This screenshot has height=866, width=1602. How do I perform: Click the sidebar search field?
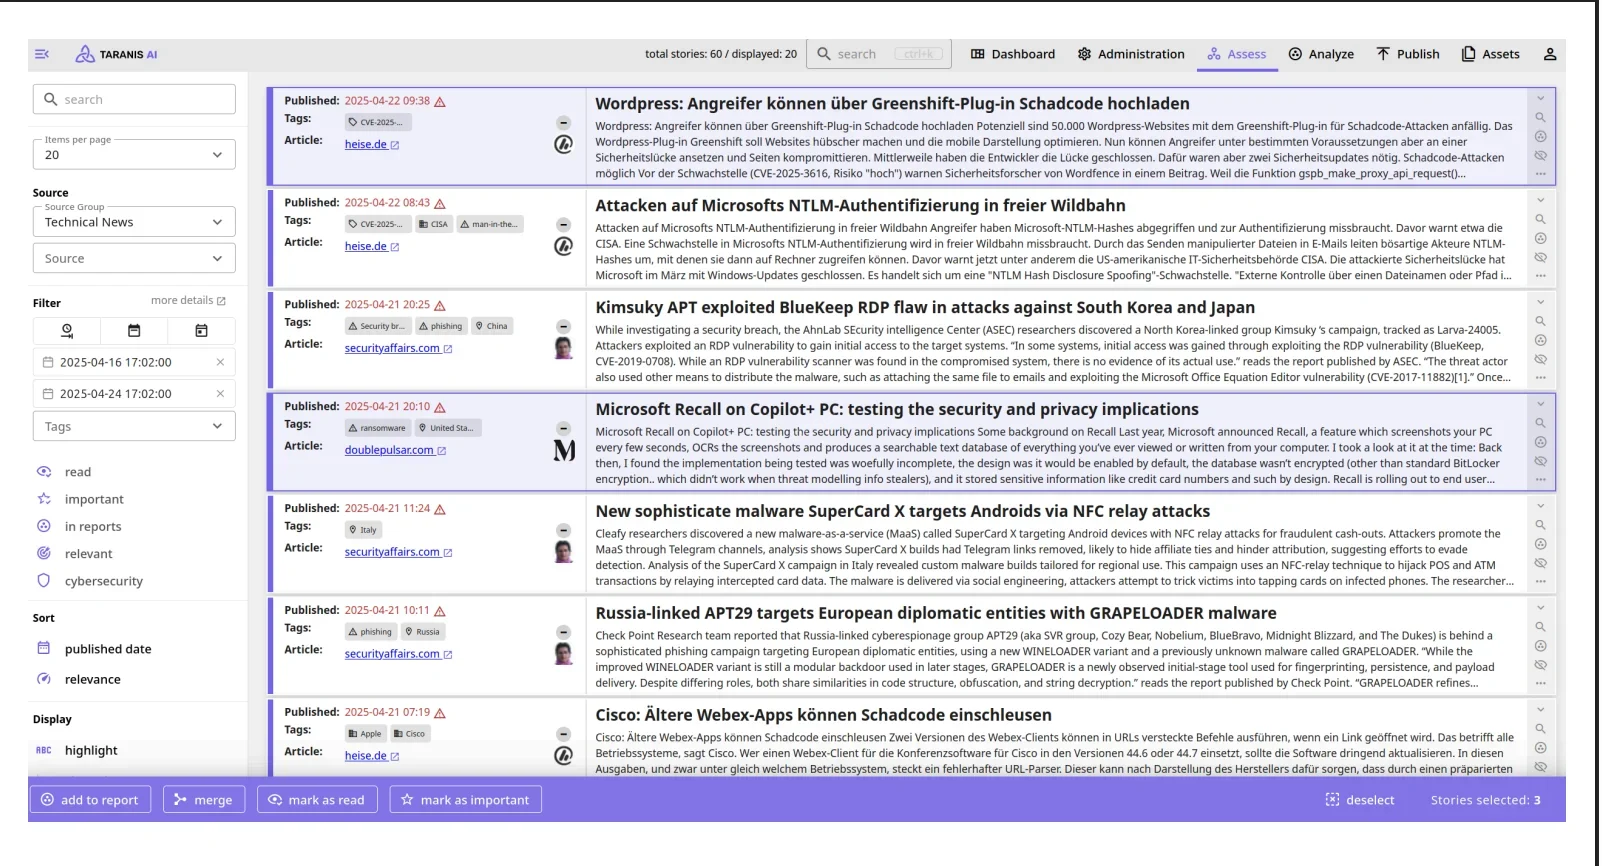[x=134, y=100]
